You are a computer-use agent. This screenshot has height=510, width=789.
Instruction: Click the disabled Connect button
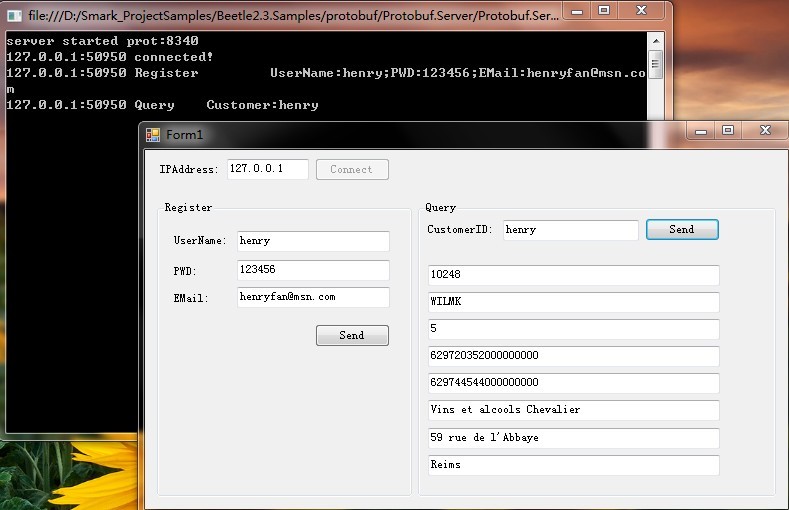352,169
